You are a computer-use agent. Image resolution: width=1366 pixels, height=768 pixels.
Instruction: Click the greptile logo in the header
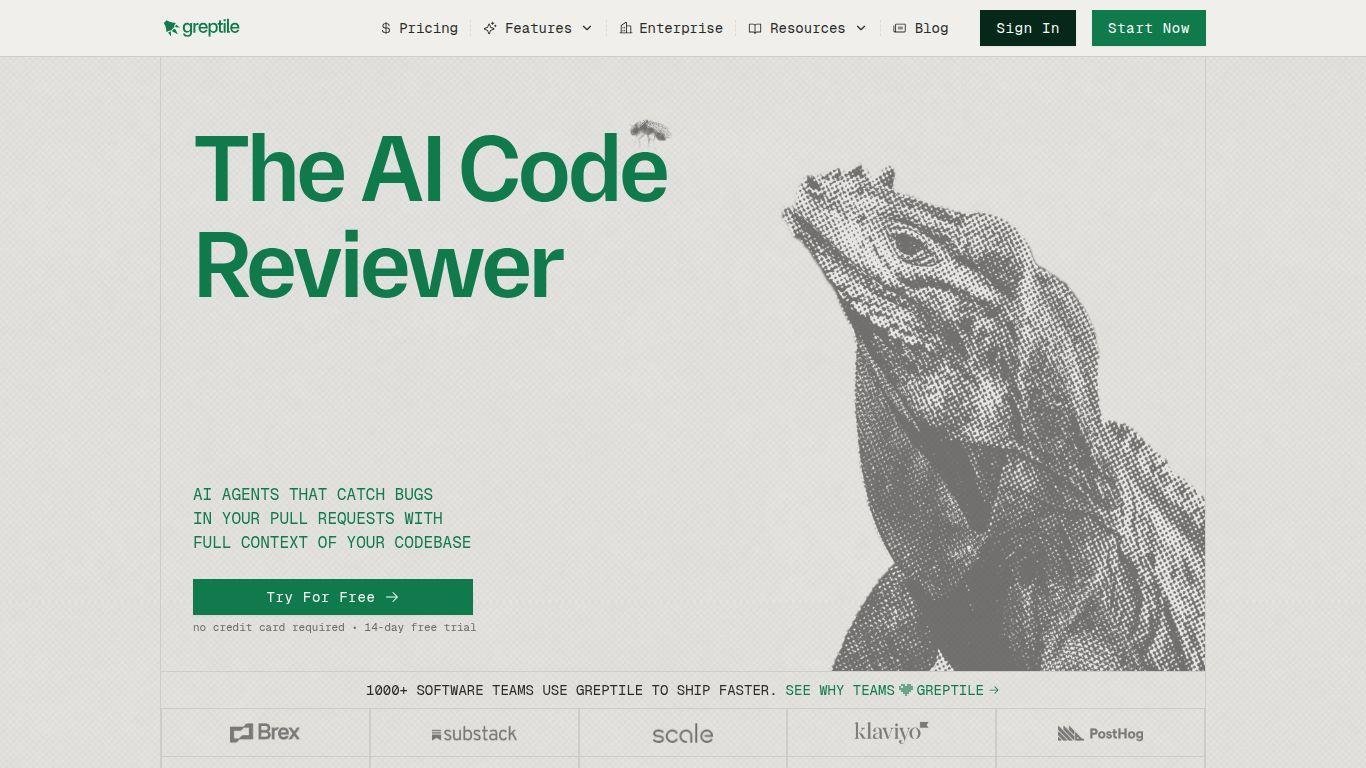tap(201, 27)
